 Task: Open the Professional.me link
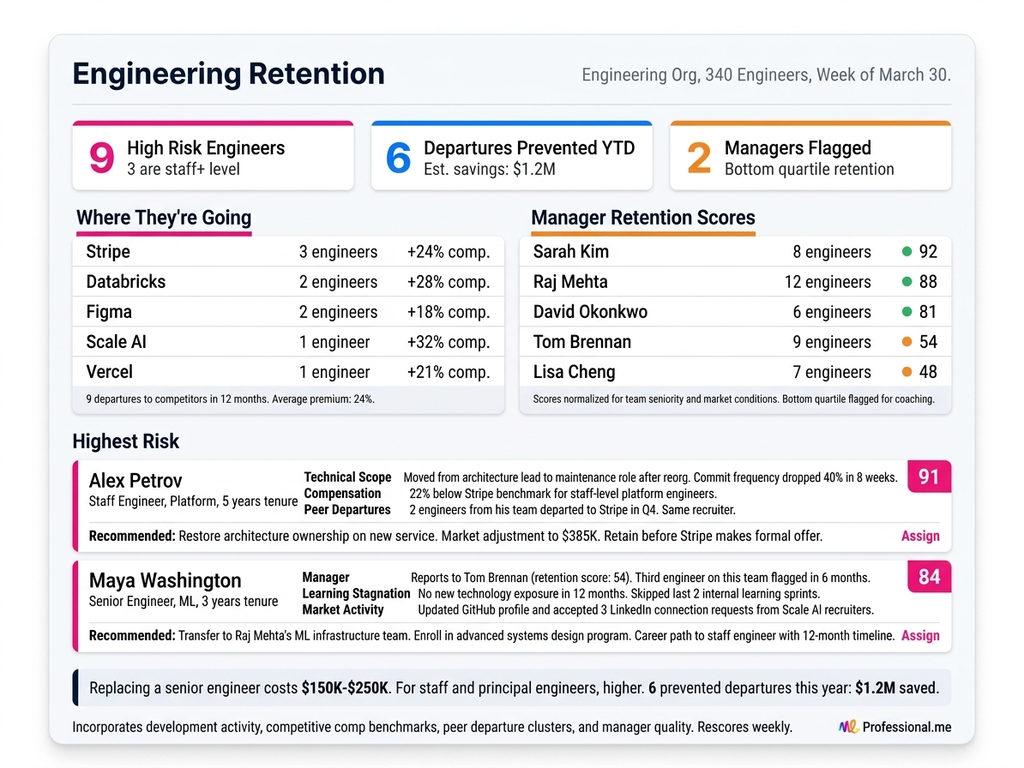[x=906, y=727]
